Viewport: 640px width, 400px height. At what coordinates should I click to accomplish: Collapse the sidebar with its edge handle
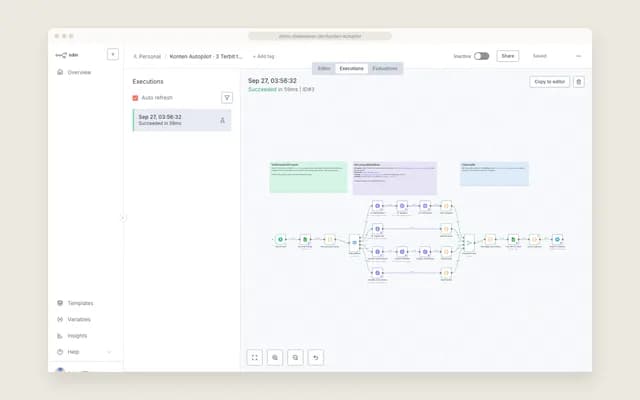click(122, 218)
